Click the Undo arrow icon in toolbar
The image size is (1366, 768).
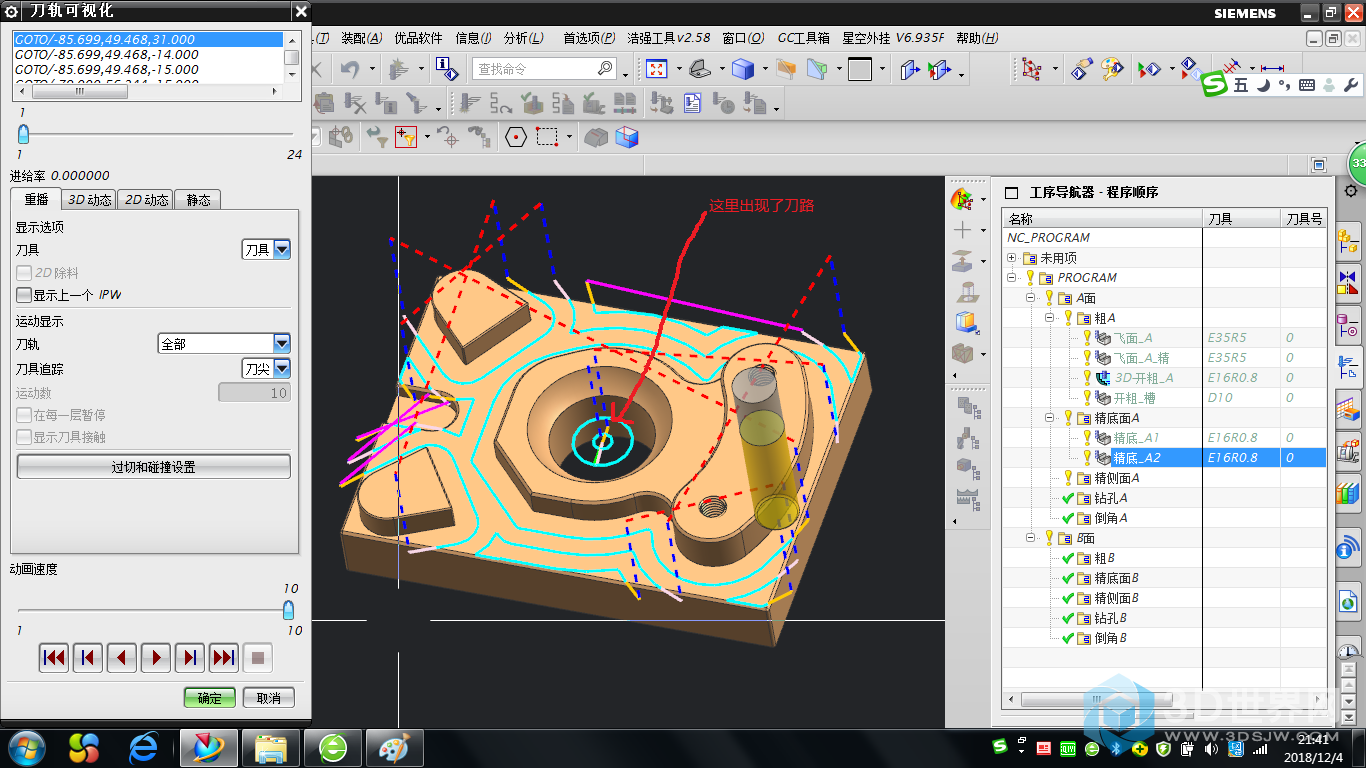click(349, 69)
